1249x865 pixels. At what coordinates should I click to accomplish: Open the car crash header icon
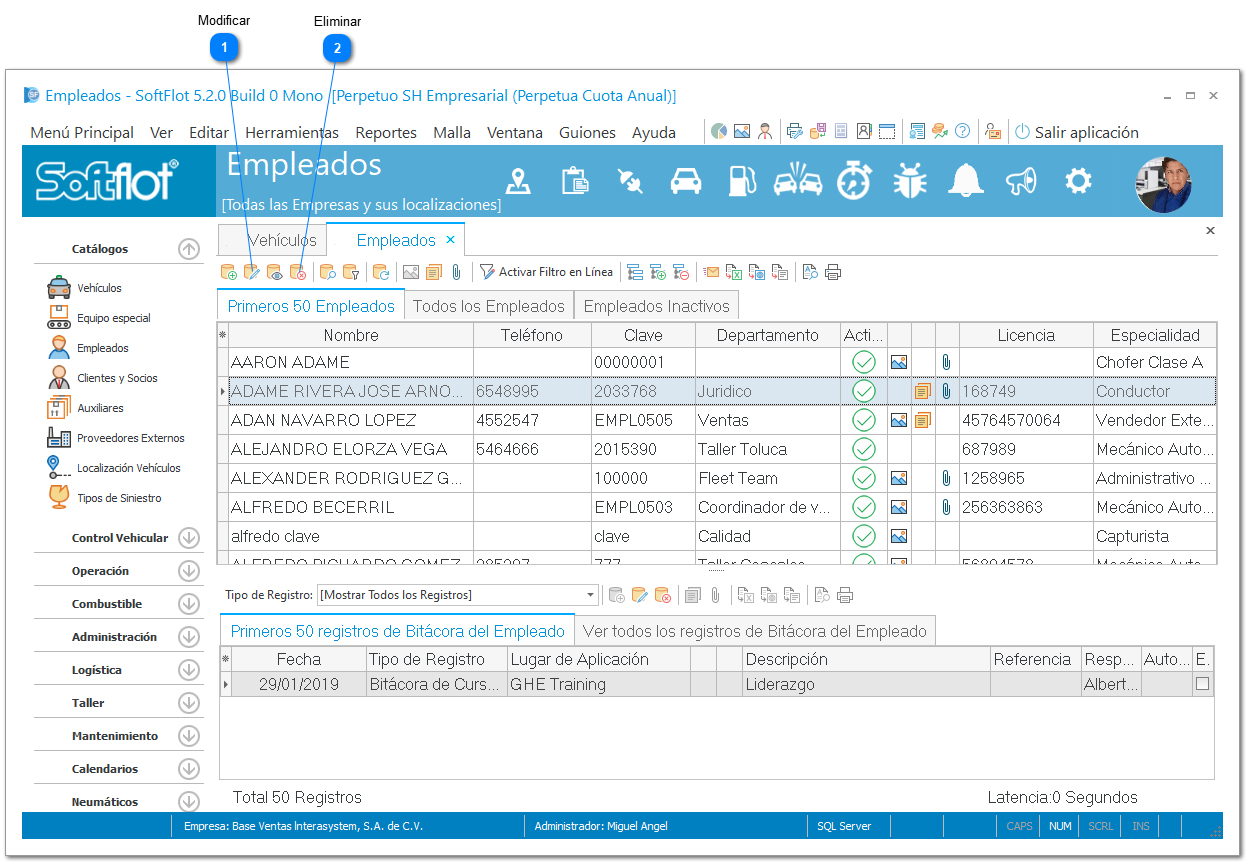click(x=797, y=181)
